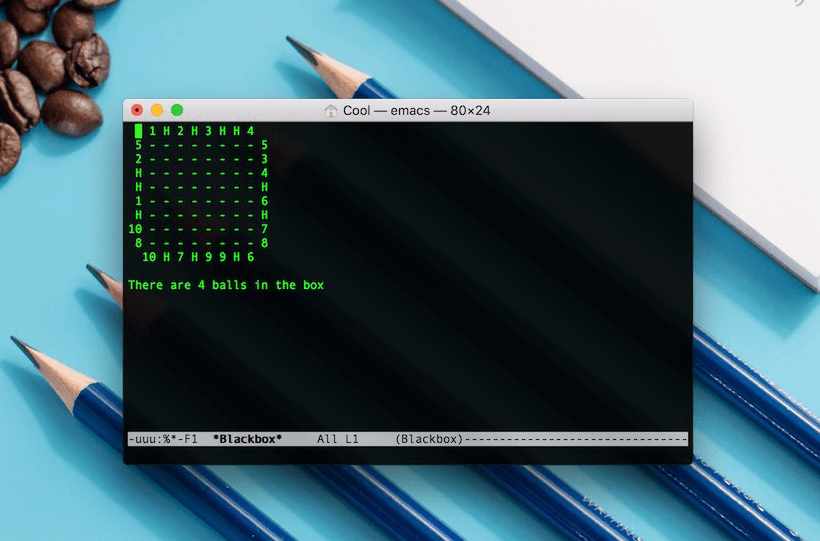Image resolution: width=820 pixels, height=541 pixels.
Task: Click the '8' at the left edge of the grid
Action: (139, 243)
